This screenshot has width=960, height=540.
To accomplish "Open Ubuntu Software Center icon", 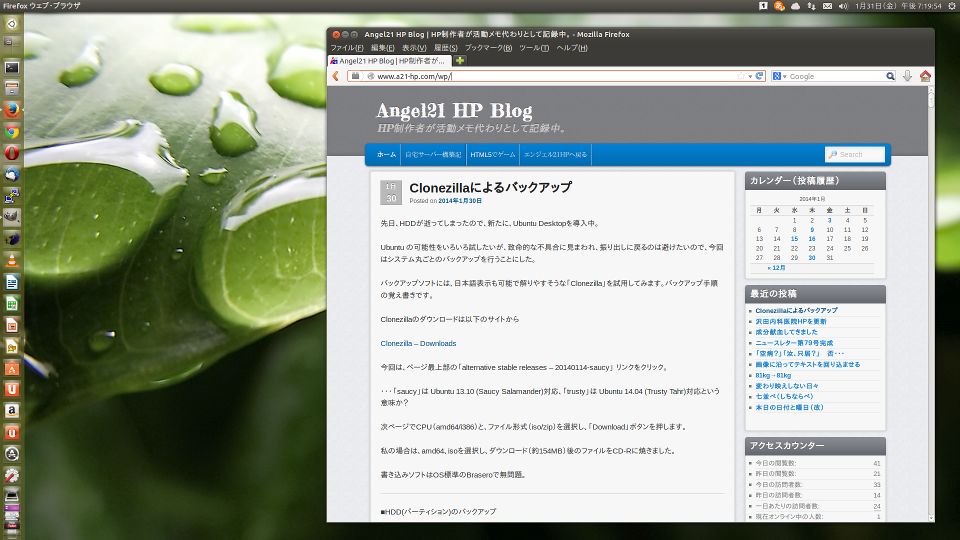I will tap(12, 368).
